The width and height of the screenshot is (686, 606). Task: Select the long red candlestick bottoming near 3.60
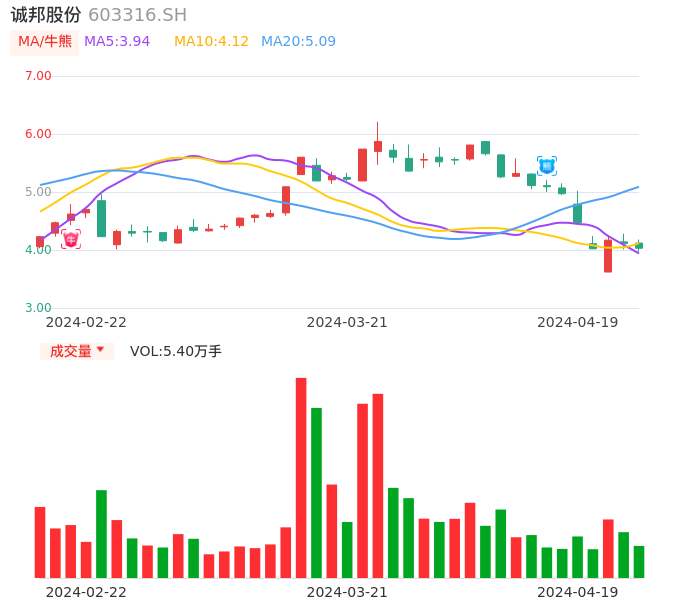click(x=608, y=256)
